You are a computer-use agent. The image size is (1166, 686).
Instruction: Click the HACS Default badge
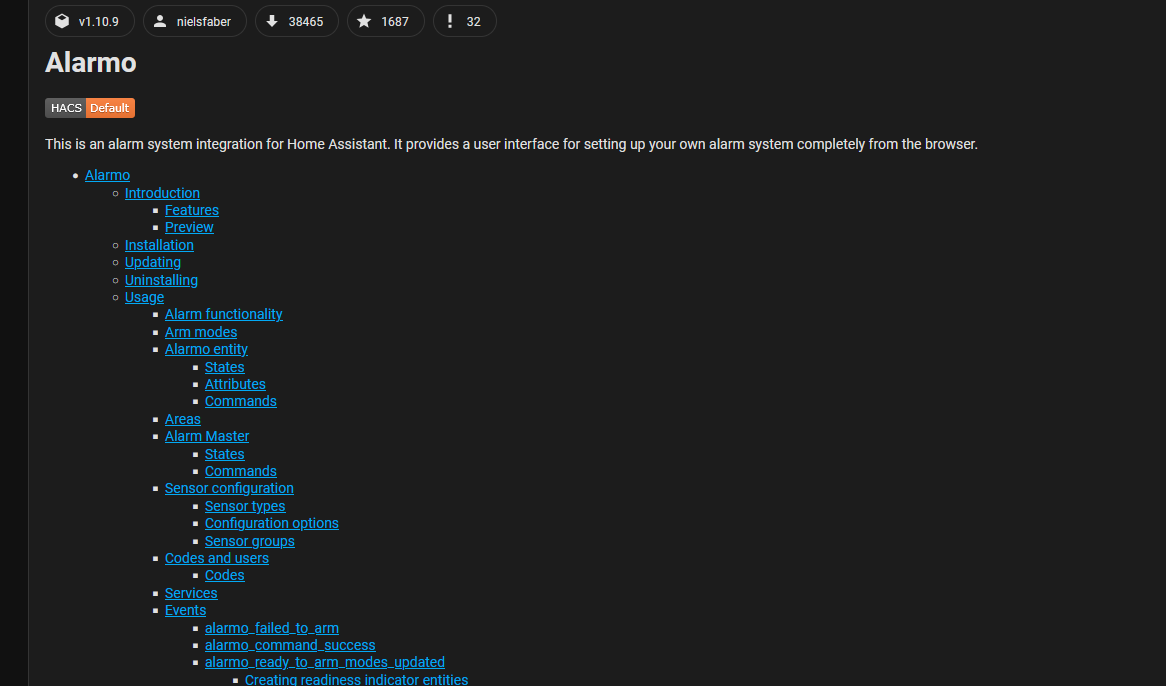(x=90, y=108)
